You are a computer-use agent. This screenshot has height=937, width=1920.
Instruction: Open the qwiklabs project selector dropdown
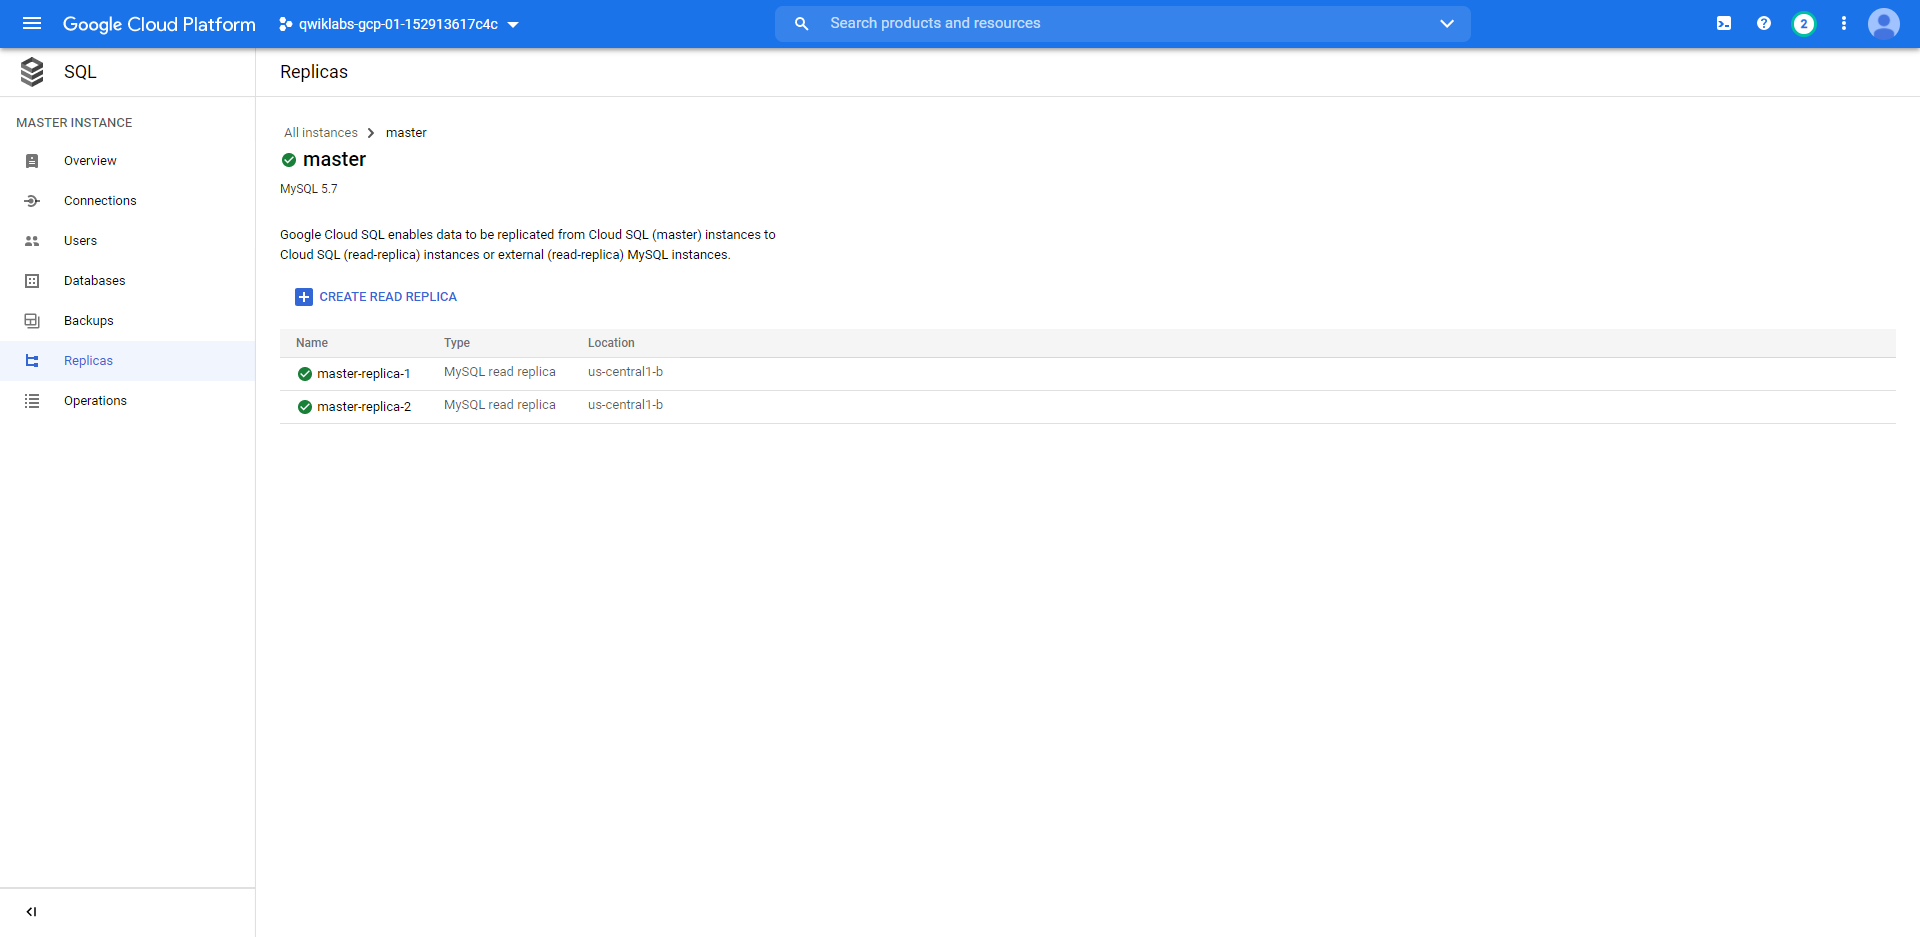(x=399, y=24)
